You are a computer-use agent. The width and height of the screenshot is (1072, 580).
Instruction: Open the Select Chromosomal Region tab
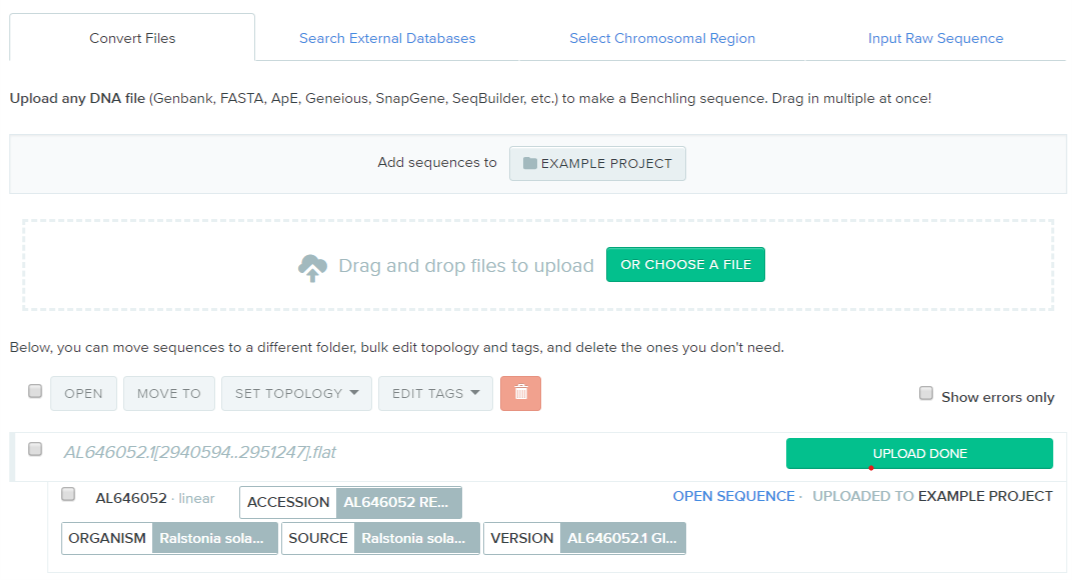662,38
